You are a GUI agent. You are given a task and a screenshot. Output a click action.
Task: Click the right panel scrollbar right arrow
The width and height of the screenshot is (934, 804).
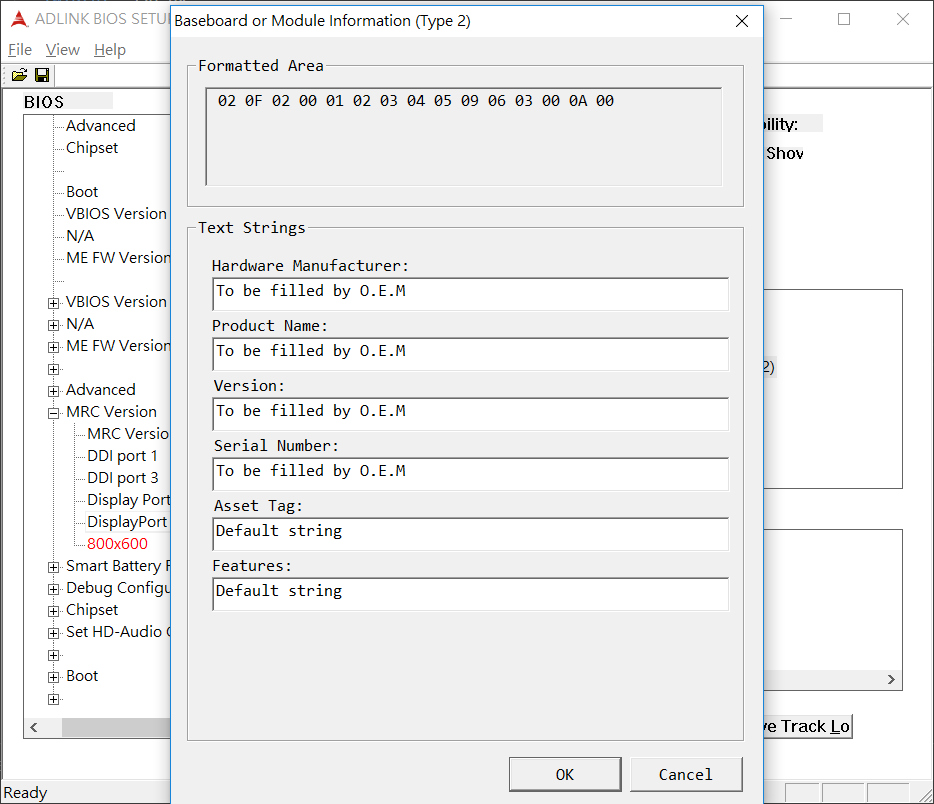(x=891, y=680)
